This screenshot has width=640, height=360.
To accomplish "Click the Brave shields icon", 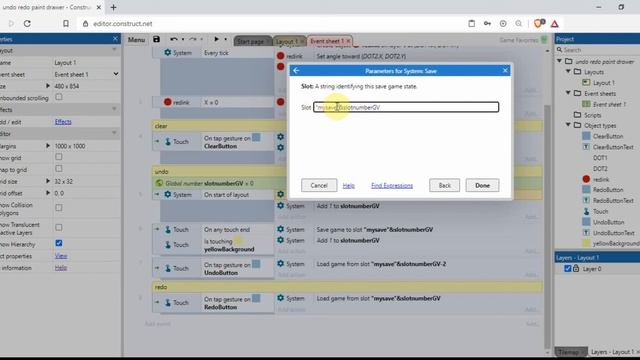I will pyautogui.click(x=538, y=24).
